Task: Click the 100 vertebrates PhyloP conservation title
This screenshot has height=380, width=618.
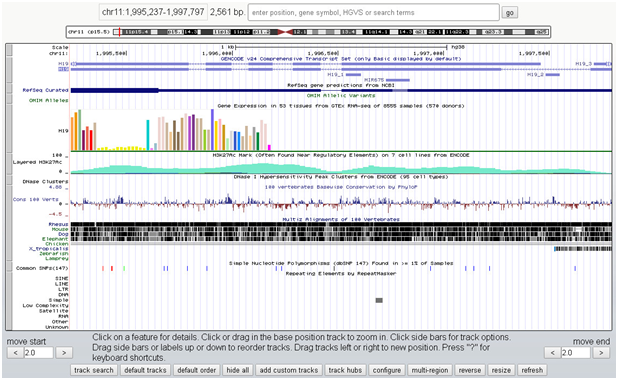Action: 341,187
